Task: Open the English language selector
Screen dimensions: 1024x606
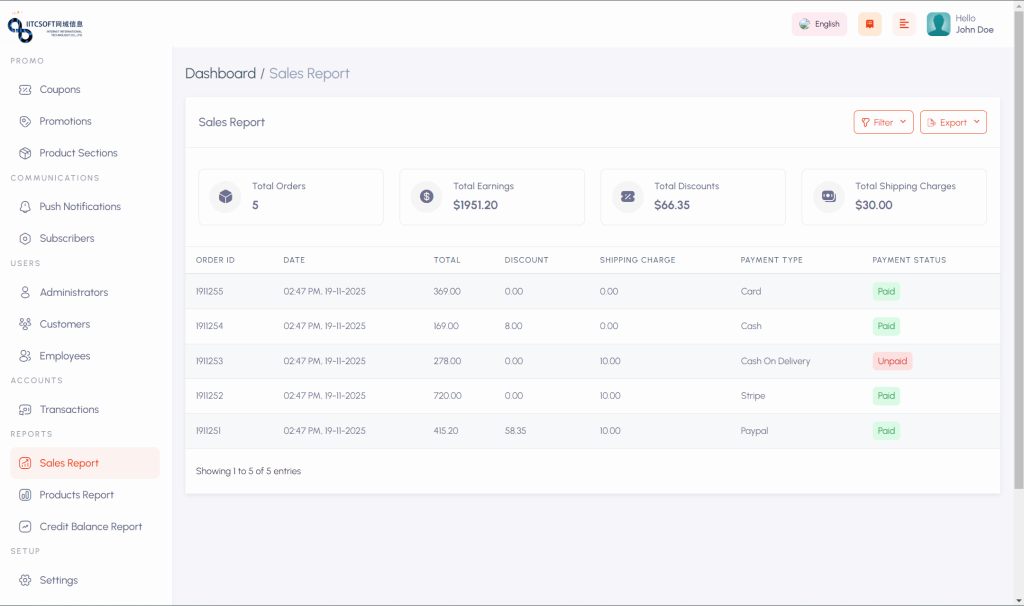Action: tap(819, 24)
